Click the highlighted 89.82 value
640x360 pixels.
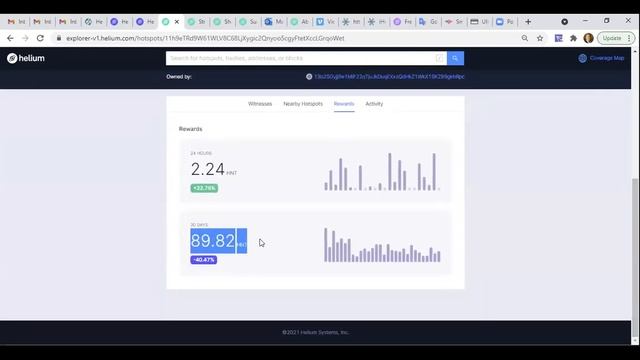pos(213,241)
